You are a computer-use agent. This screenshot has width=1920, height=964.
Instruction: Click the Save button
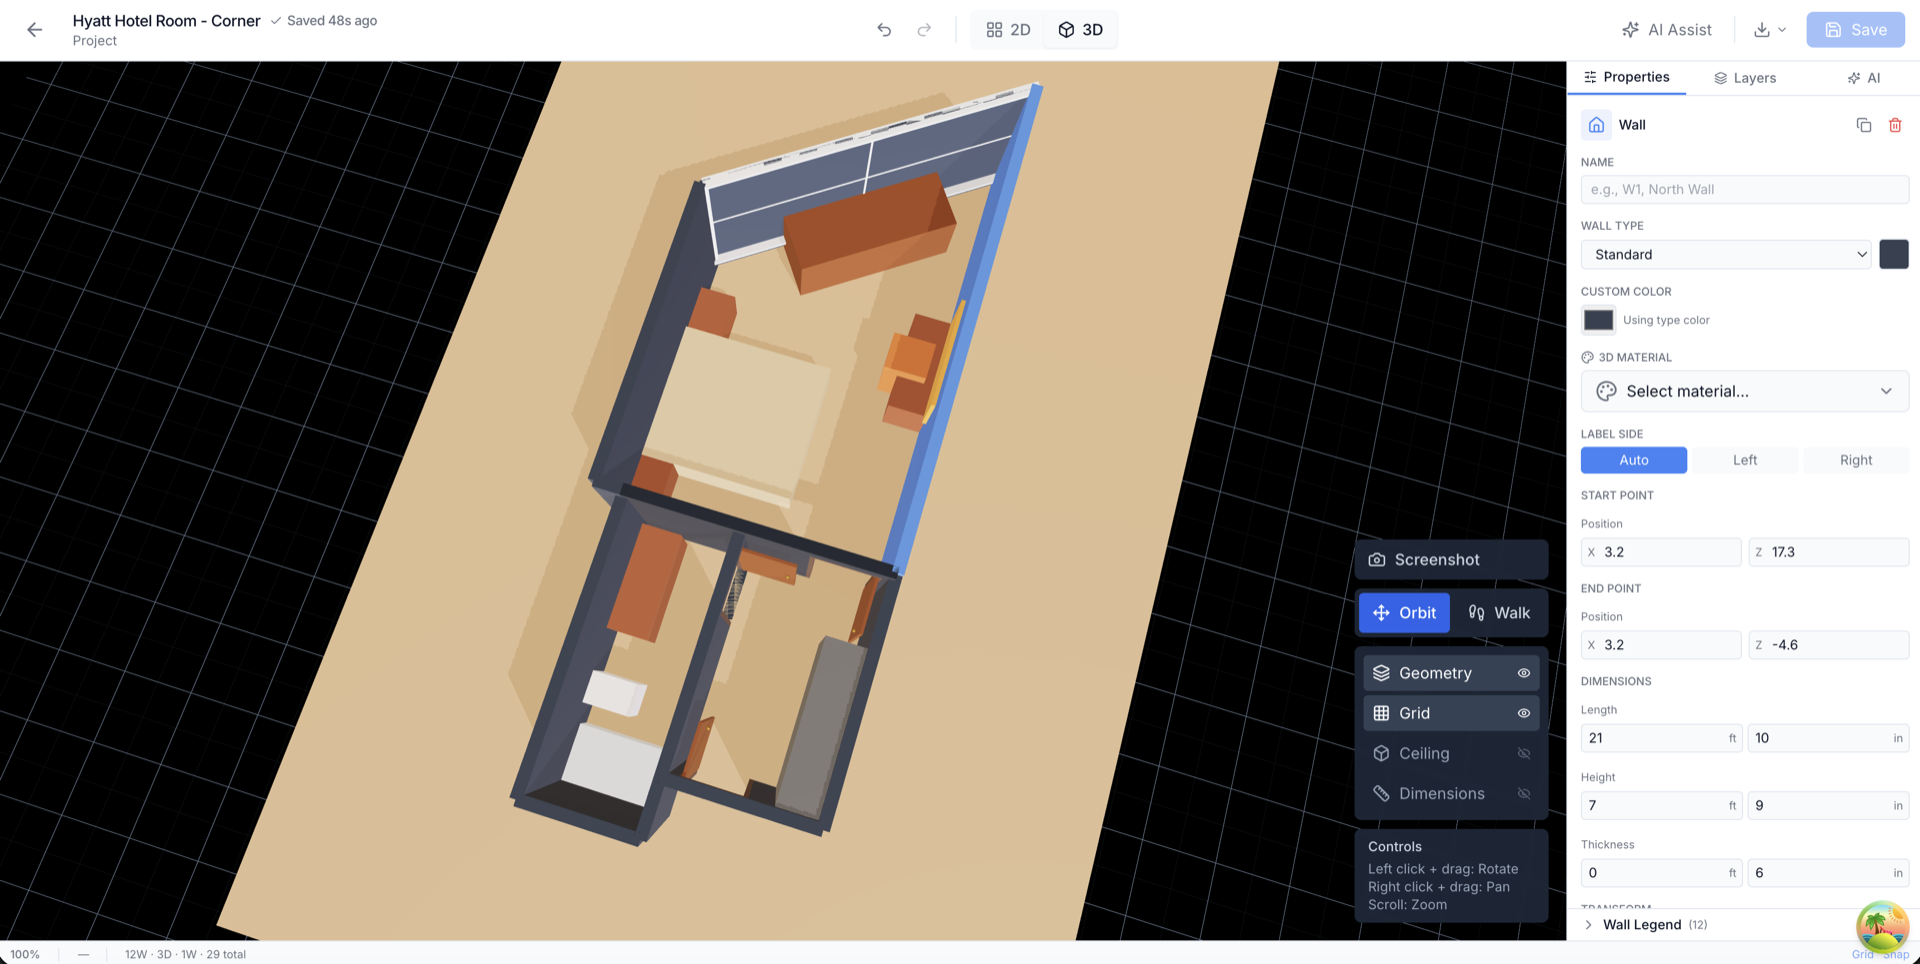(1855, 30)
